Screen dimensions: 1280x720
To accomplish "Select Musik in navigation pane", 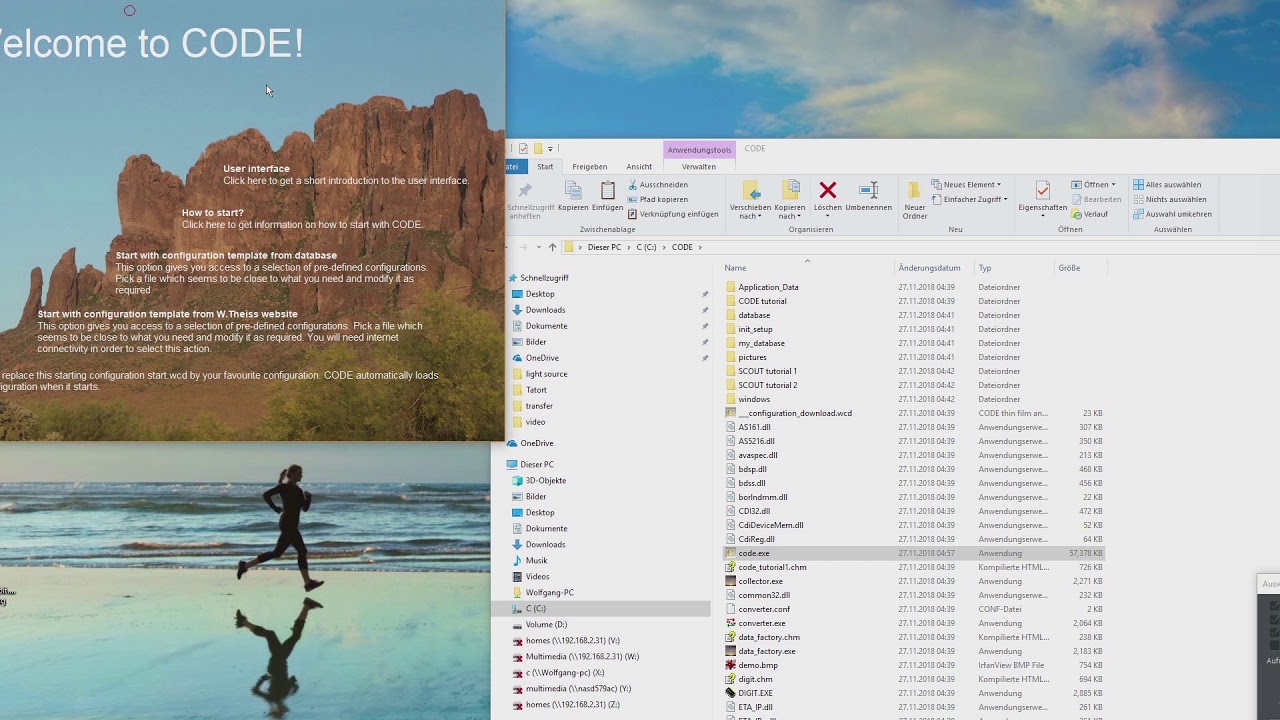I will point(536,561).
